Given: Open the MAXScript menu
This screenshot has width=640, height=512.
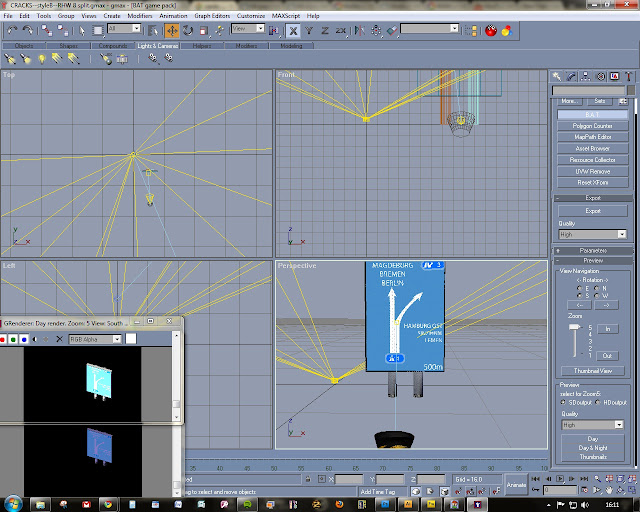Looking at the screenshot, I should point(286,16).
